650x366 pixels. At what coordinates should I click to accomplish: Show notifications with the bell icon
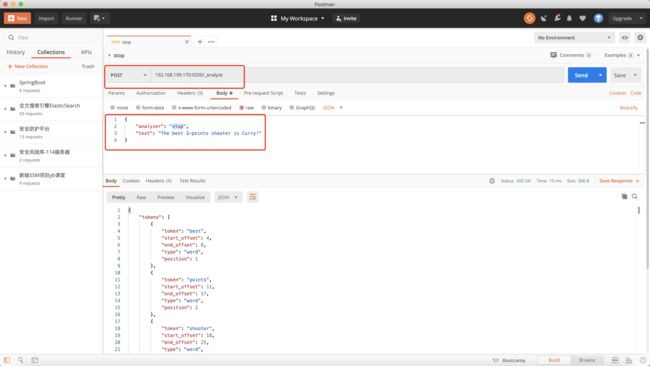click(570, 18)
